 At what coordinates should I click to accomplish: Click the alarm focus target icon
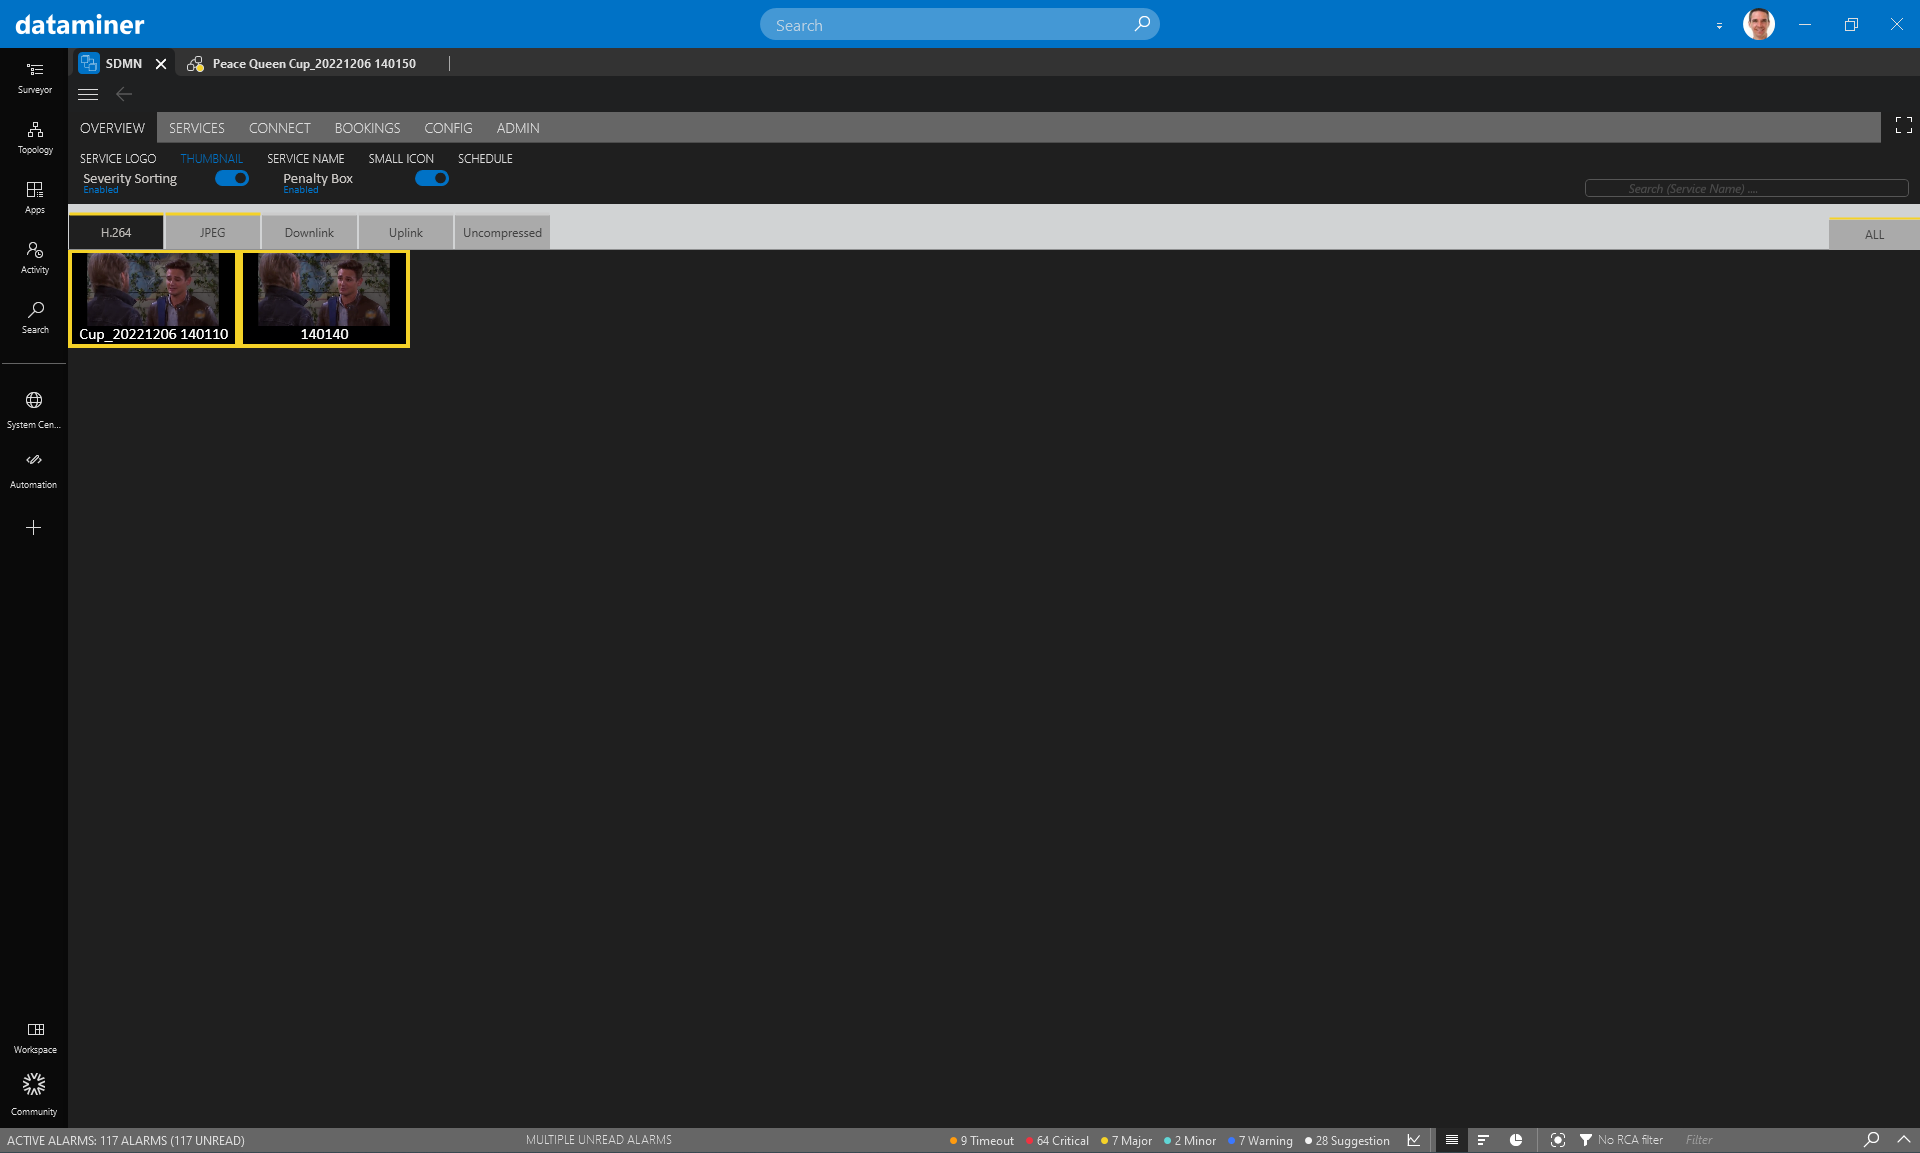tap(1557, 1140)
